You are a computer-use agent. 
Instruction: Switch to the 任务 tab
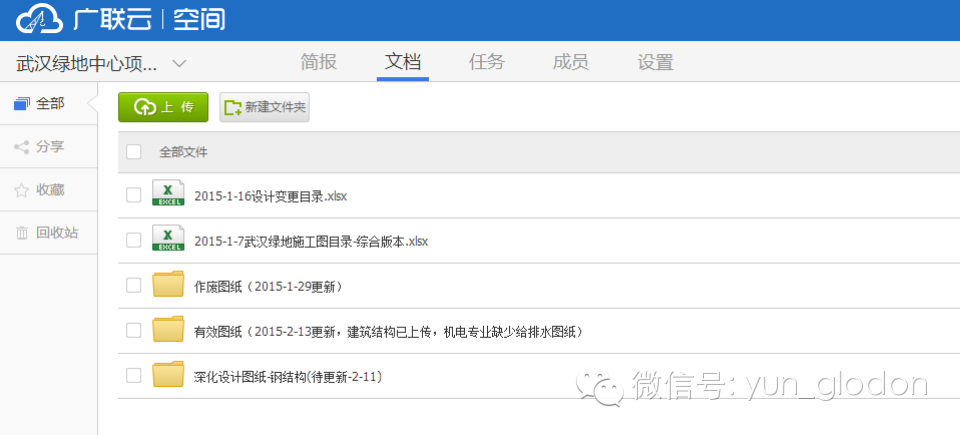(487, 62)
